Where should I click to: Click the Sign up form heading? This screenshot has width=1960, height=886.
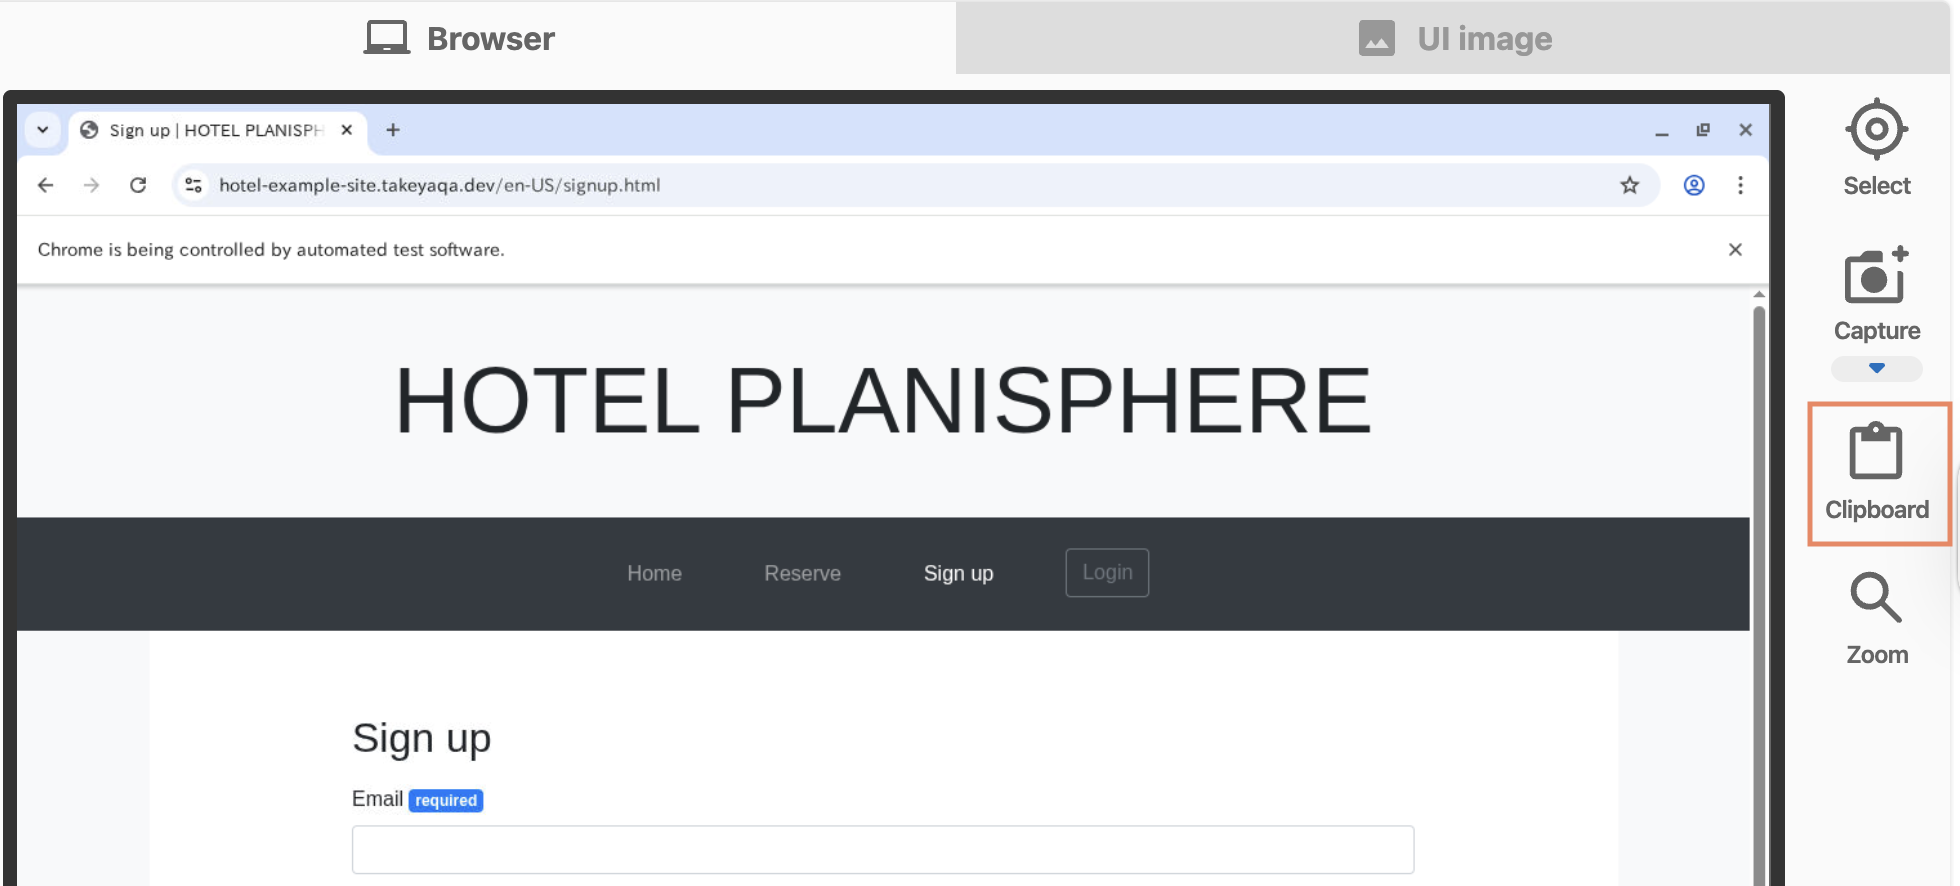coord(421,739)
